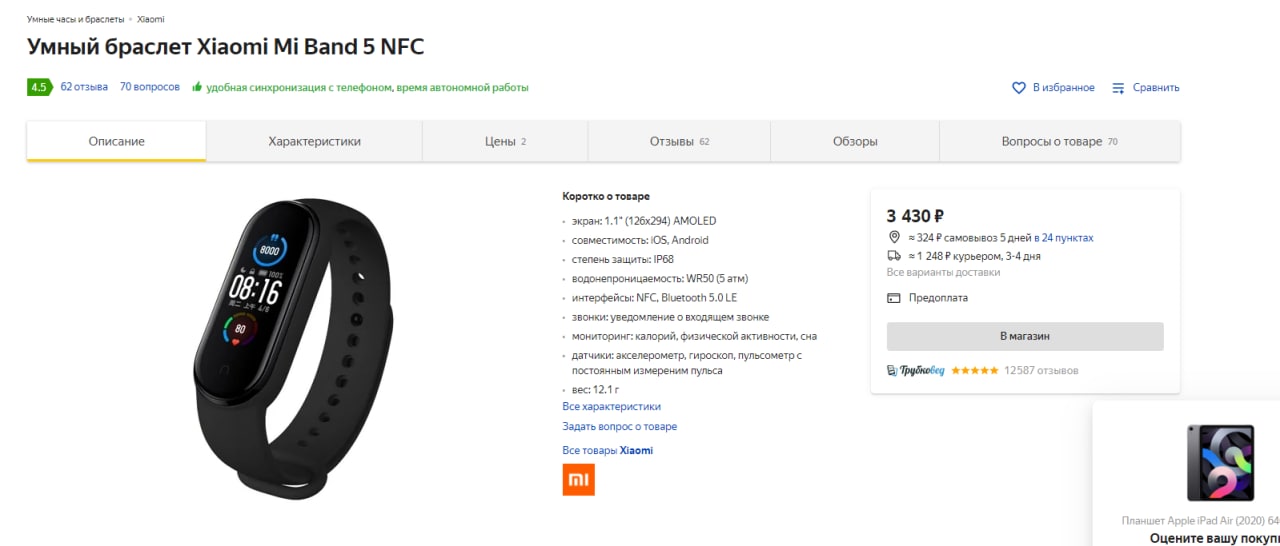Viewport: 1280px width, 546px height.
Task: Click the prepayment card icon
Action: point(894,298)
